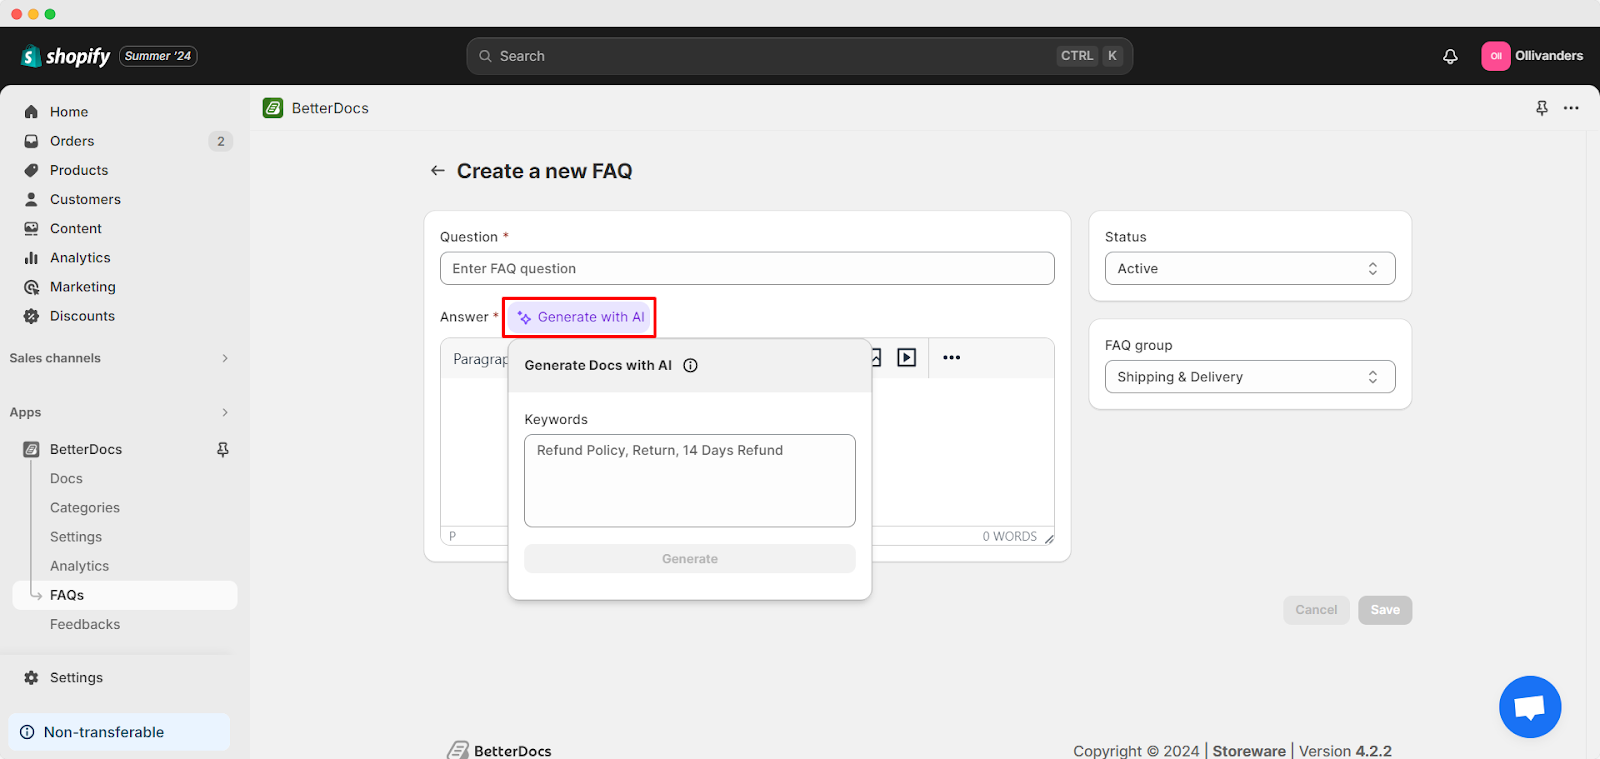The height and width of the screenshot is (759, 1600).
Task: Go back using the left arrow
Action: pyautogui.click(x=437, y=171)
